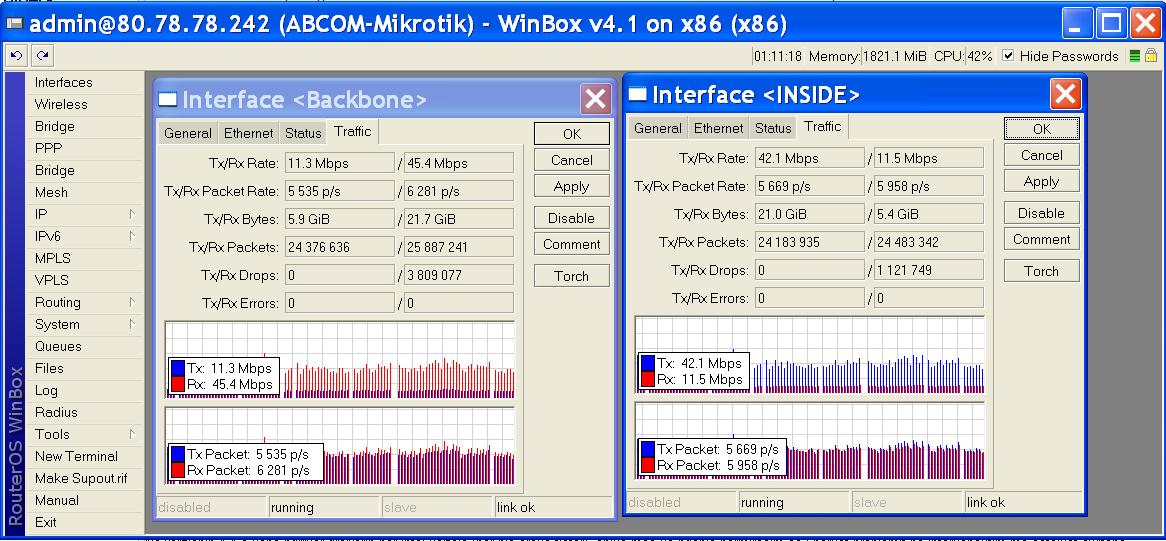Launch Torch from the INSIDE window
Screen dimensions: 1166x541
click(1041, 271)
